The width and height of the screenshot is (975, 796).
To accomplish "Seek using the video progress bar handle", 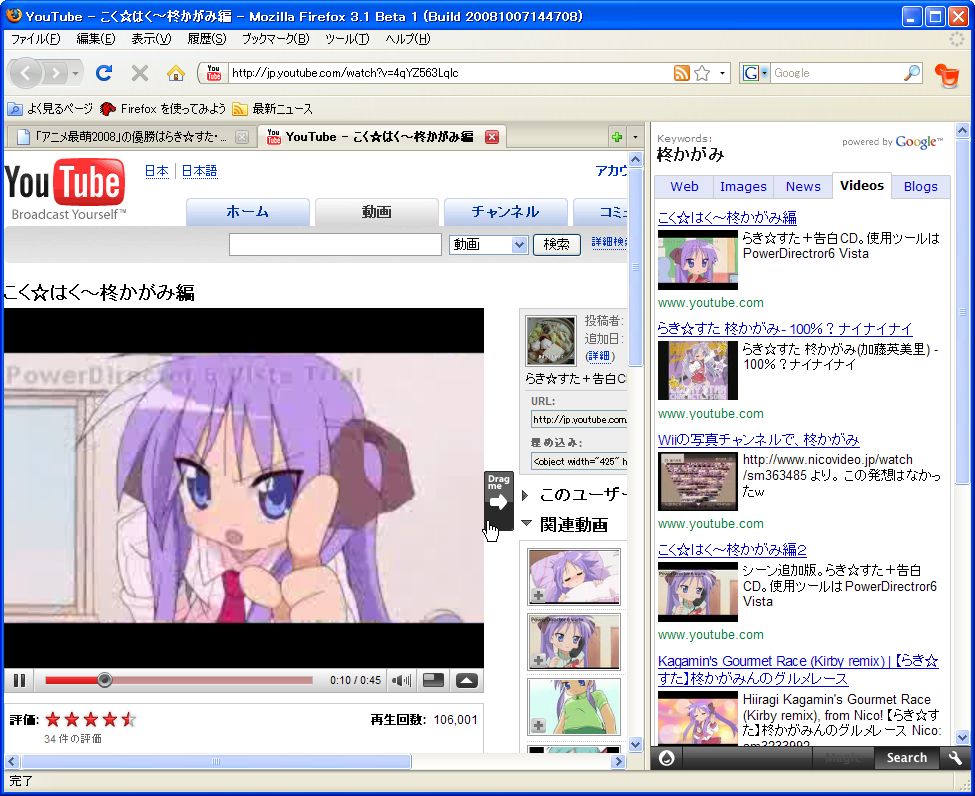I will 104,680.
